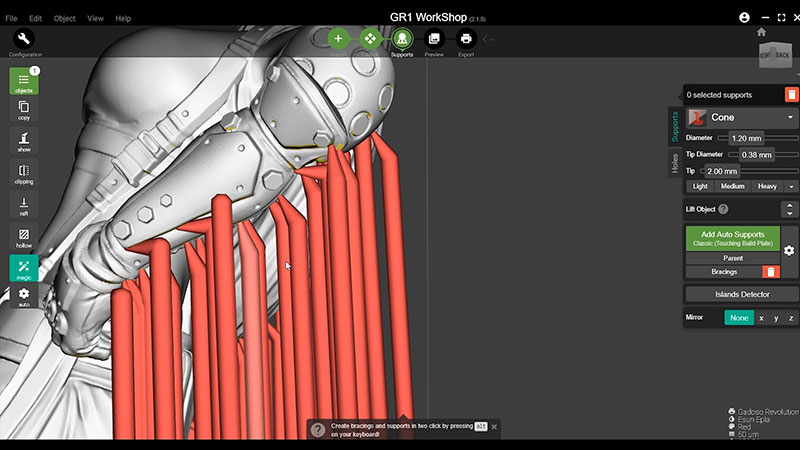Enable mirror on z axis
This screenshot has width=800, height=450.
point(790,318)
